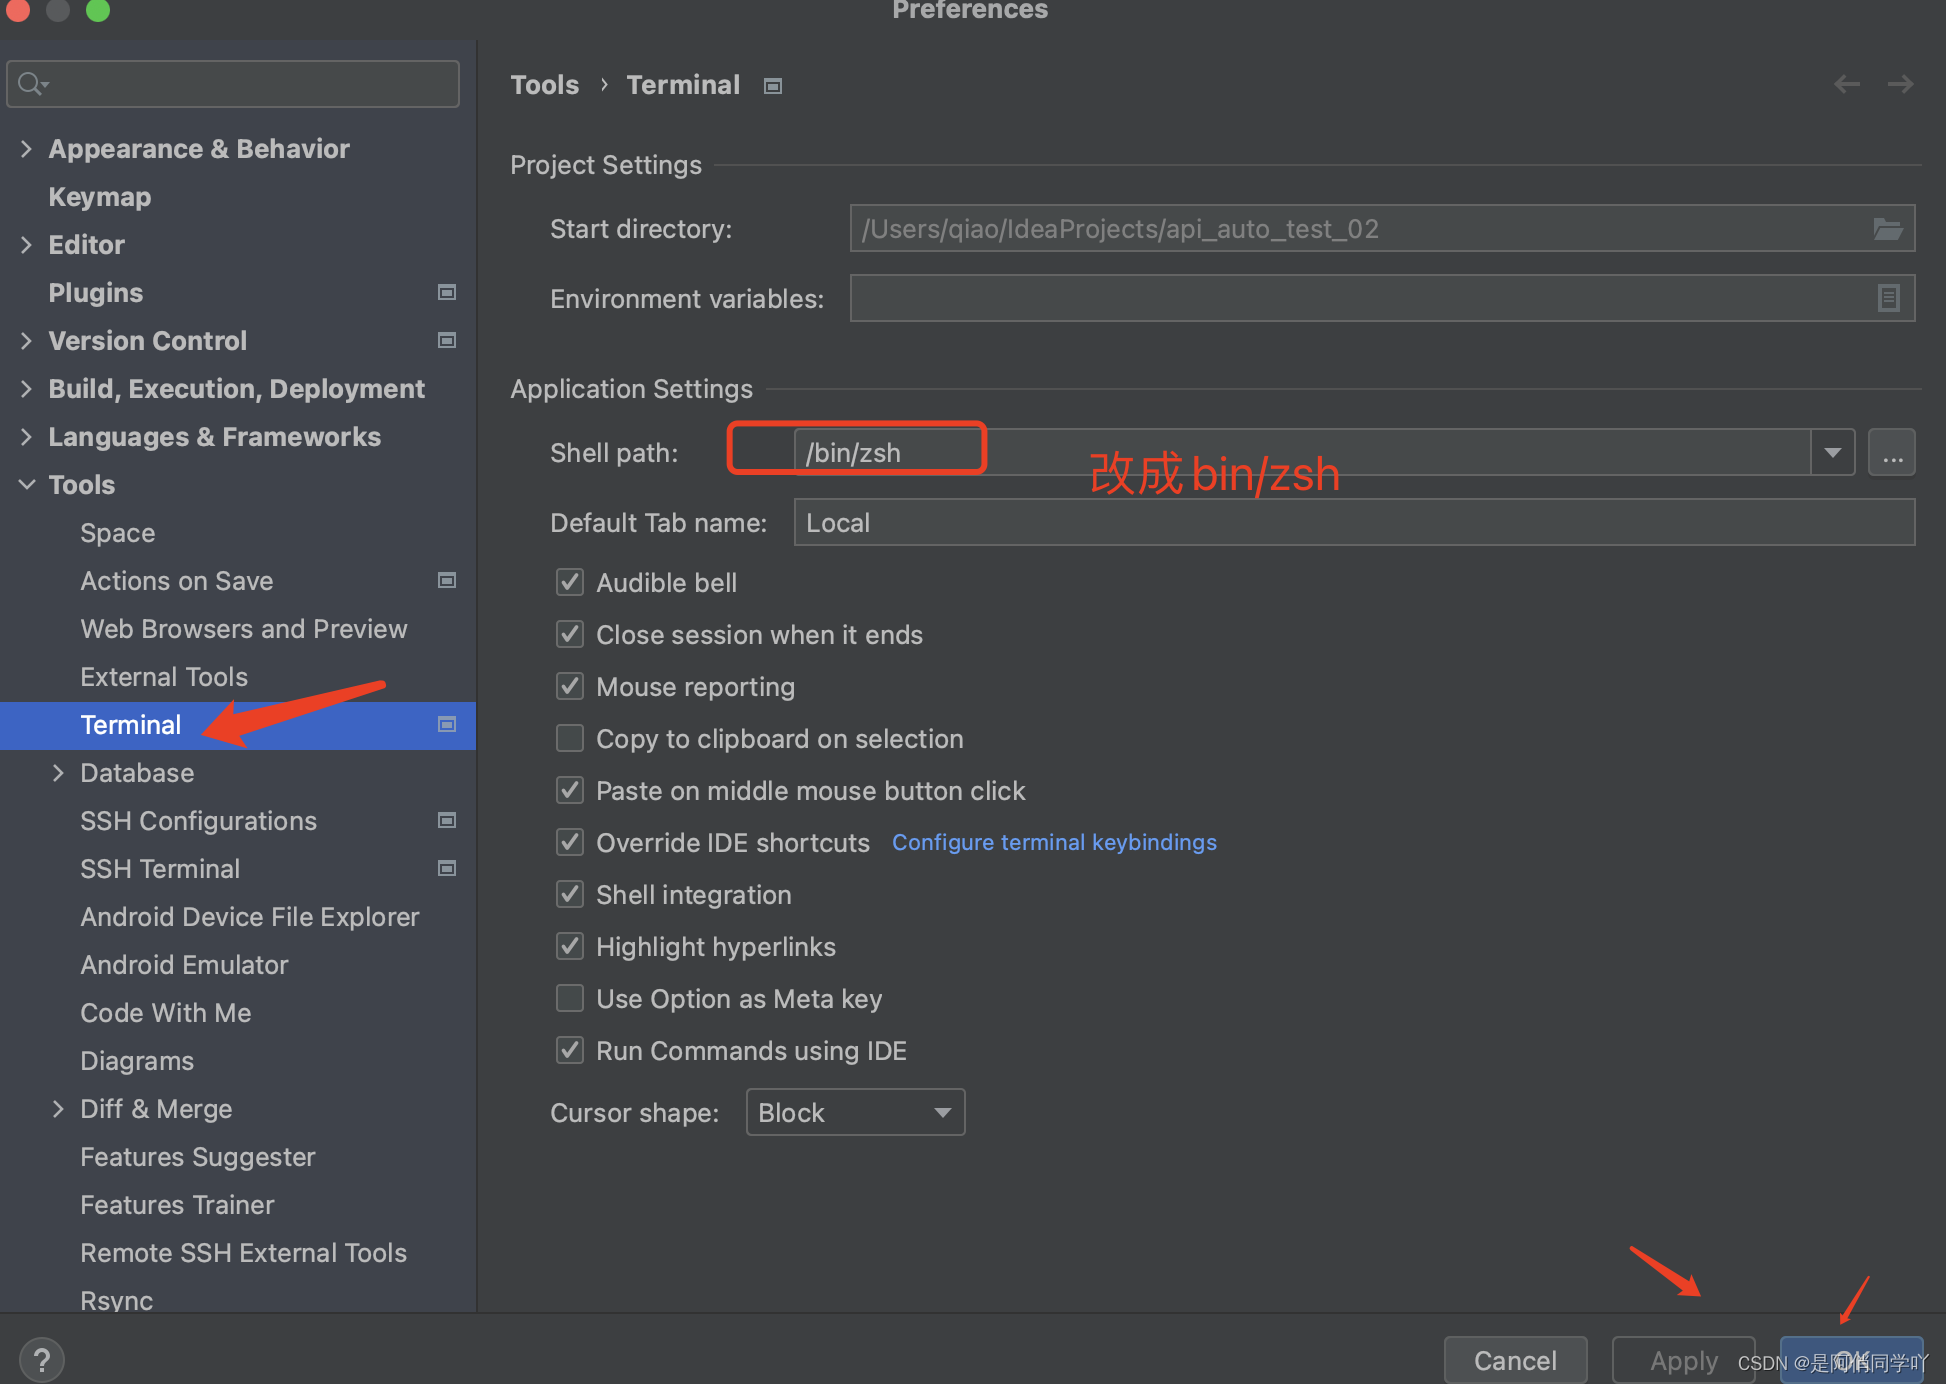Click project-level icon next to Plugins
This screenshot has height=1384, width=1946.
tap(447, 292)
